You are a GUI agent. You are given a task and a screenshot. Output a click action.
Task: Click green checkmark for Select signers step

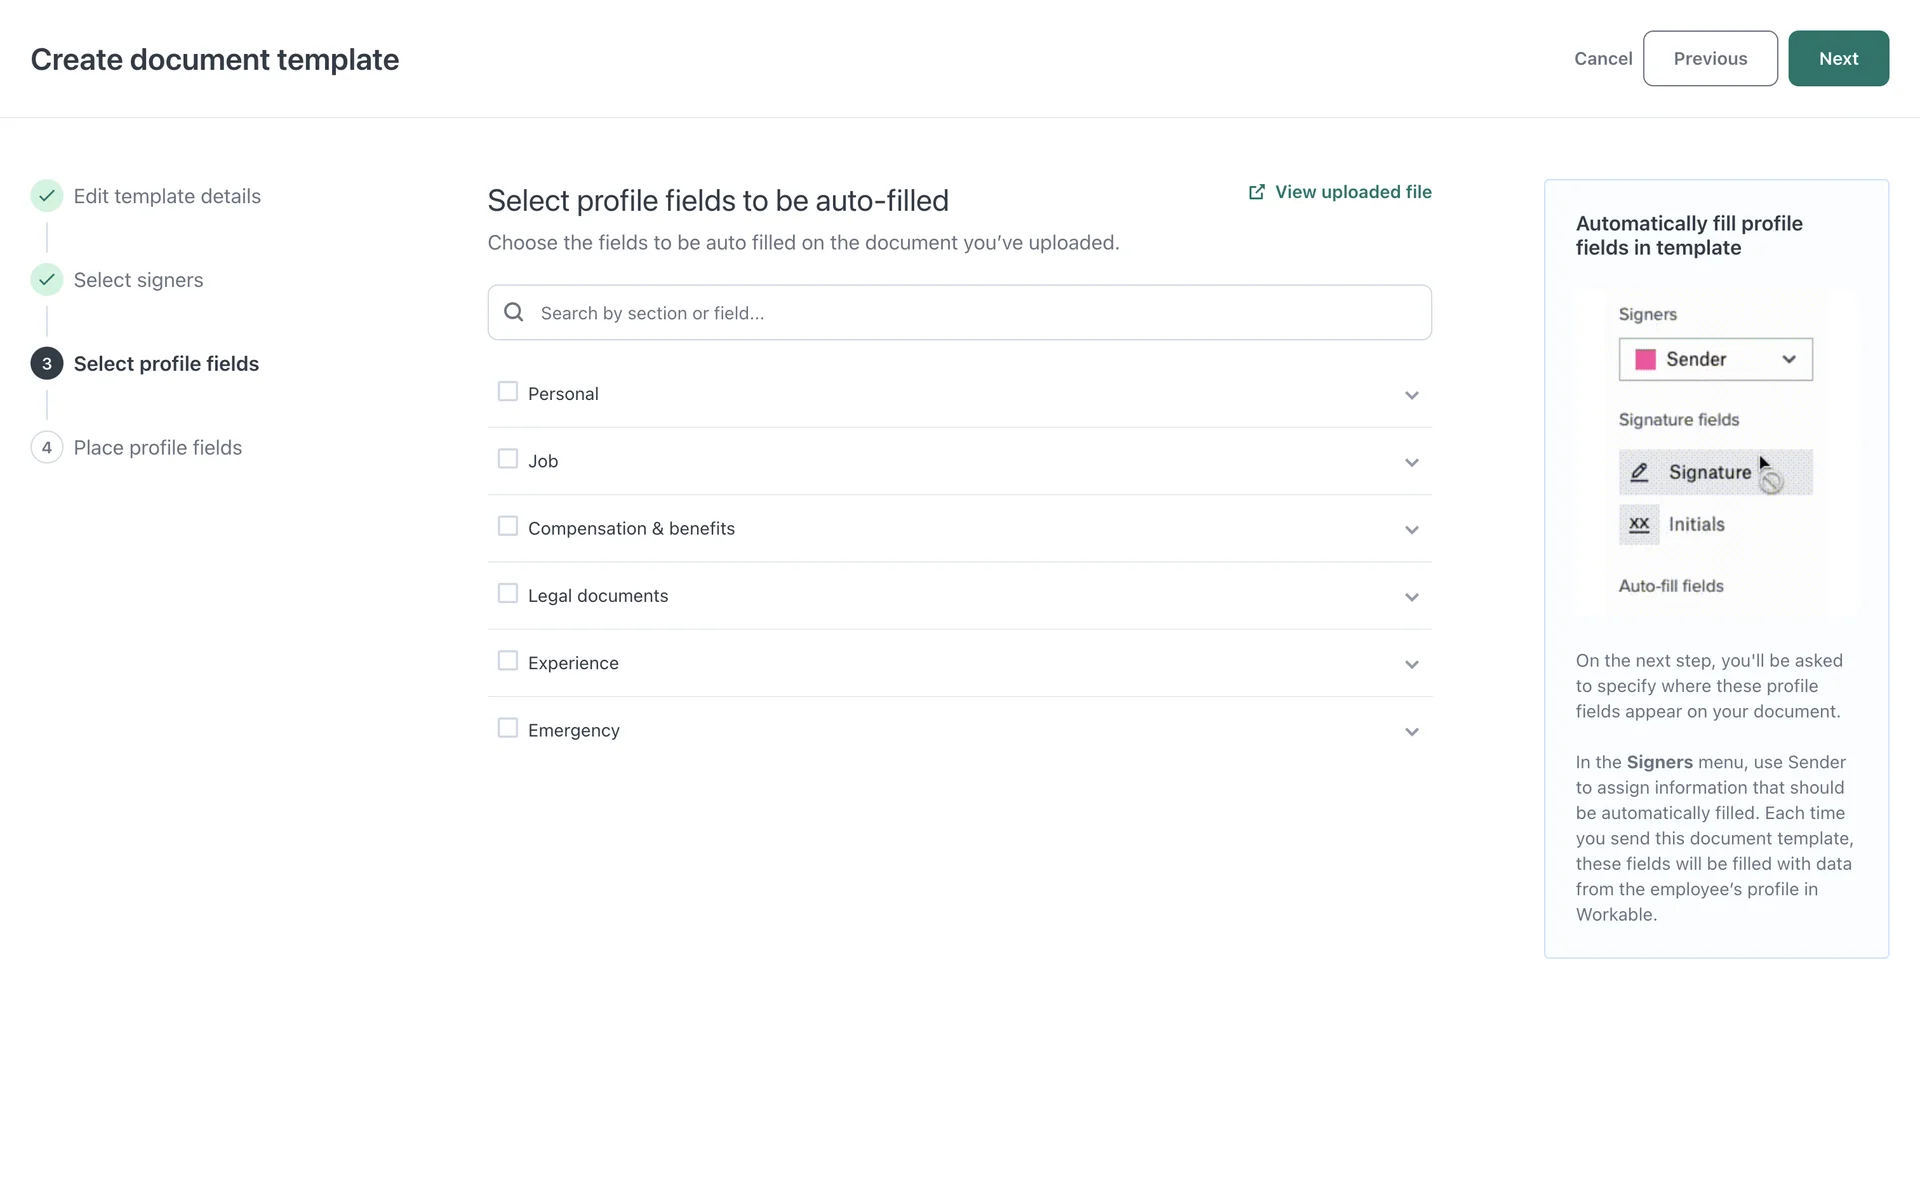tap(47, 280)
